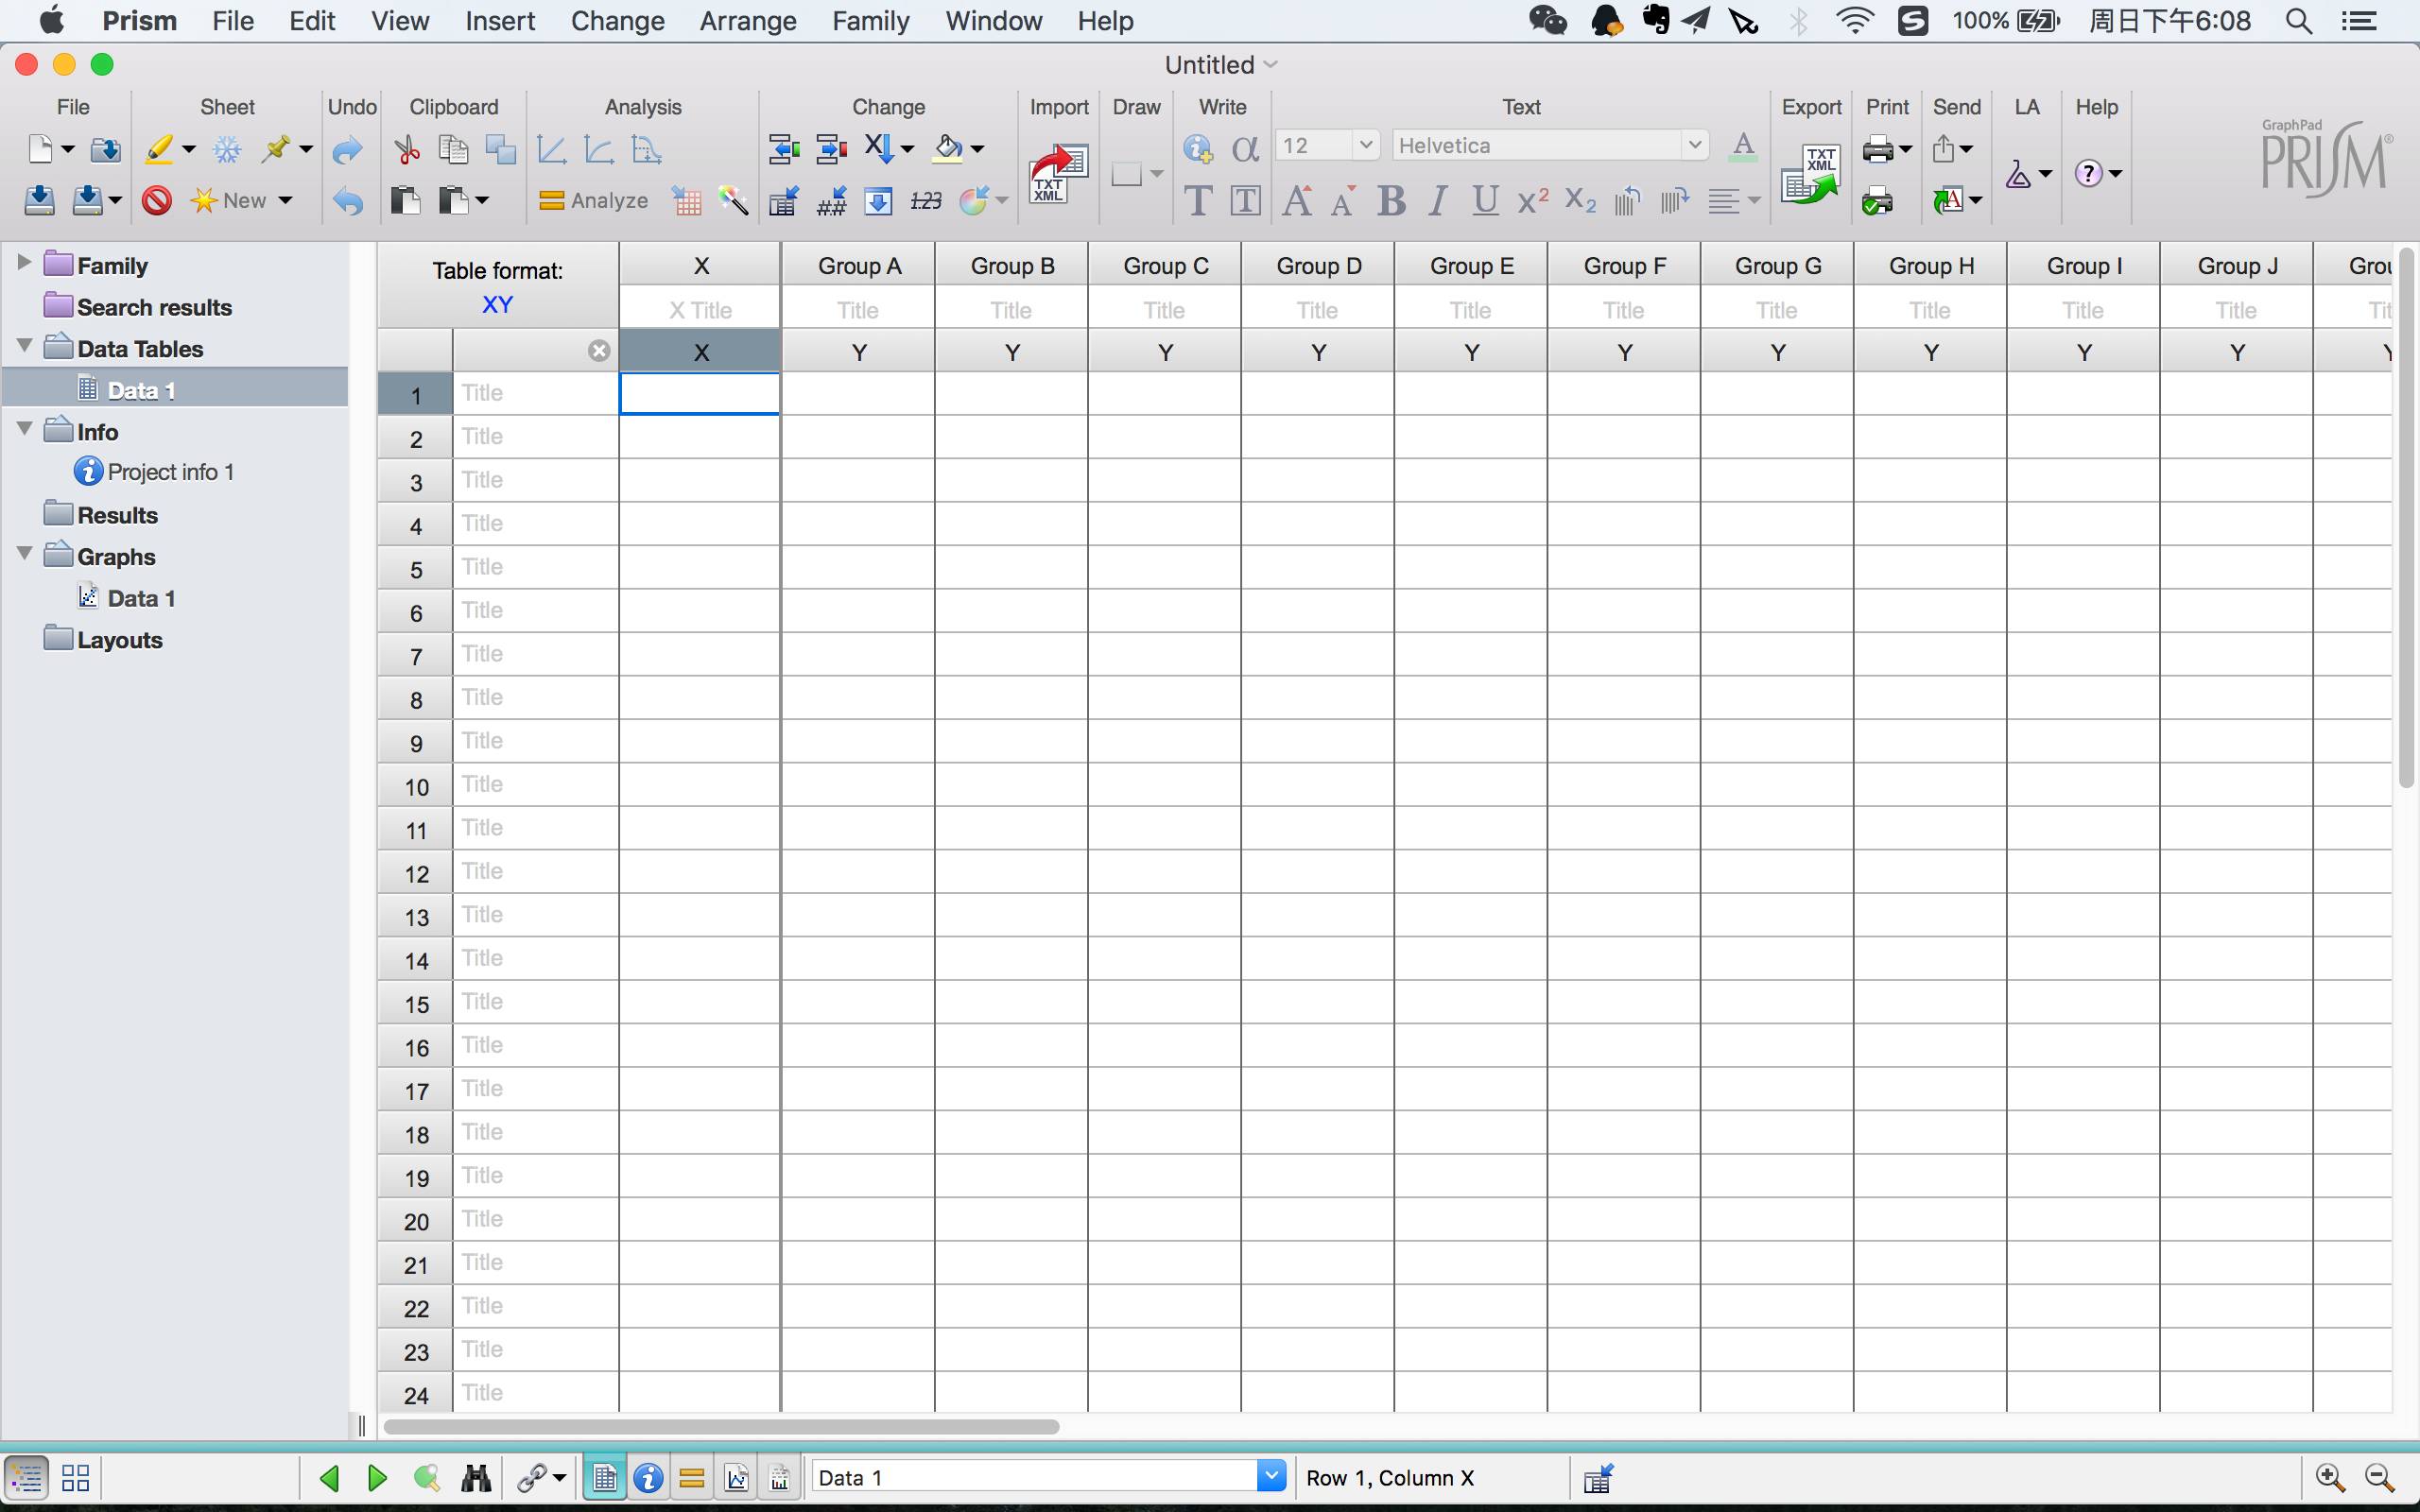Screen dimensions: 2420x1512
Task: Toggle Bold text formatting
Action: click(1390, 201)
